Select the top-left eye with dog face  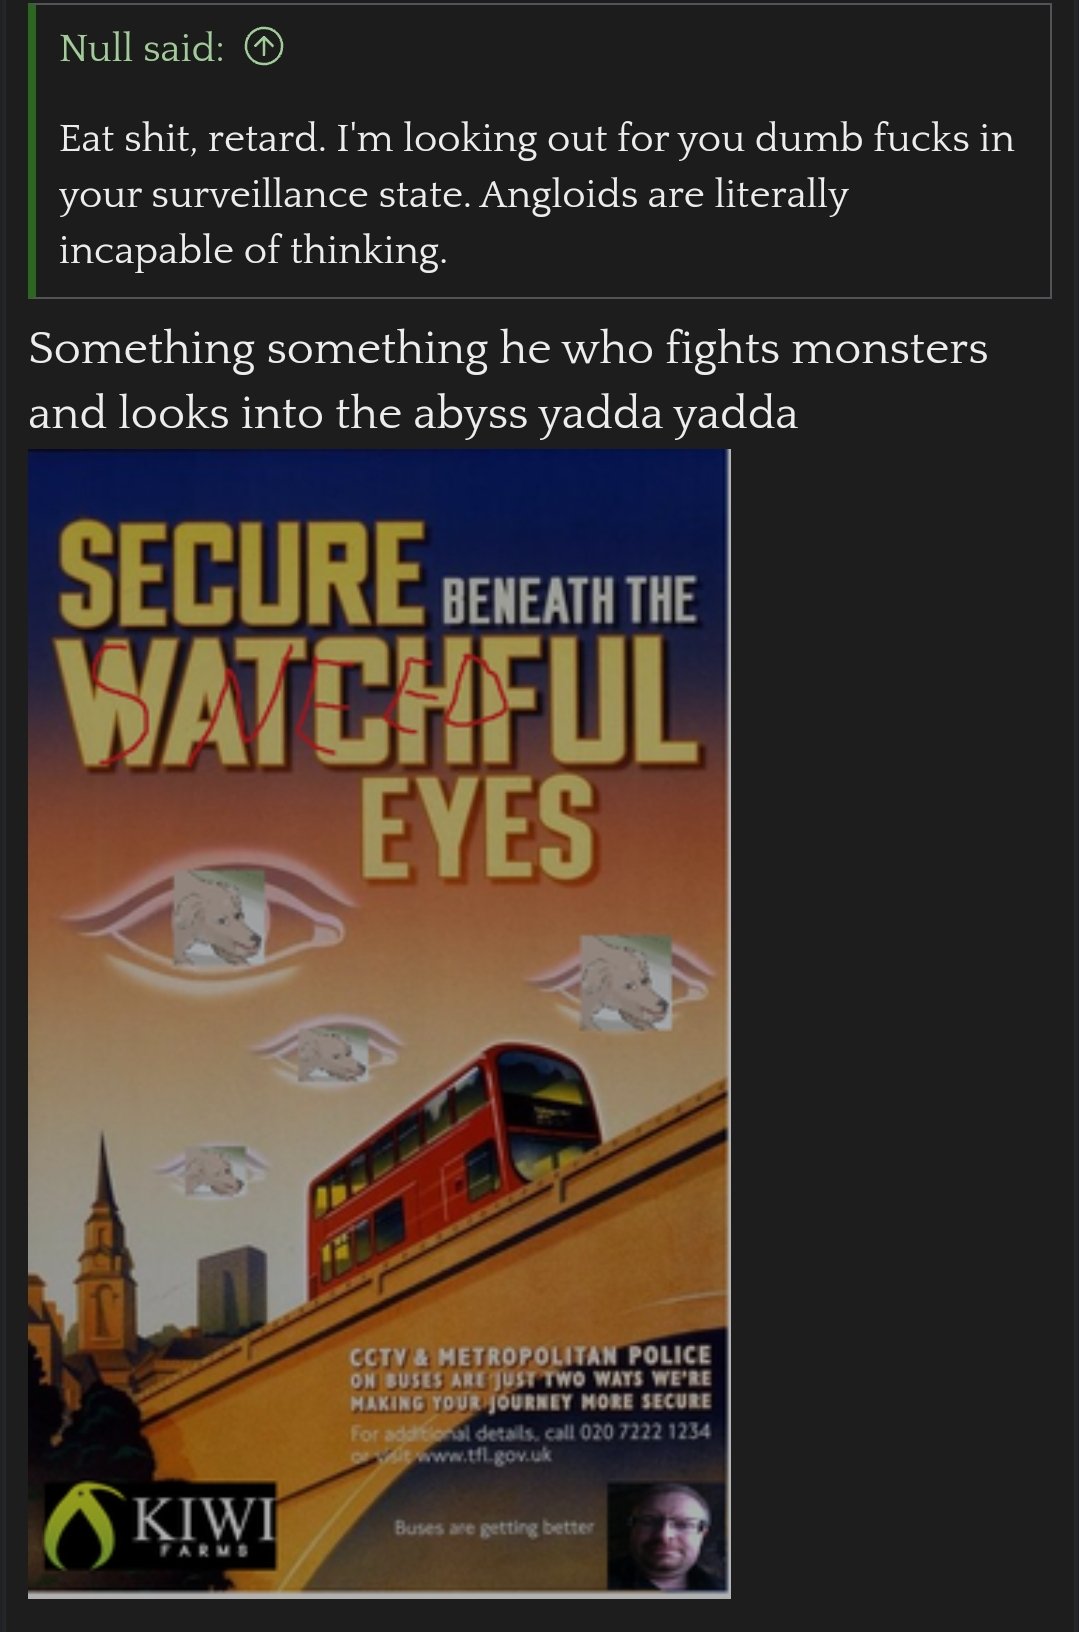pyautogui.click(x=219, y=917)
